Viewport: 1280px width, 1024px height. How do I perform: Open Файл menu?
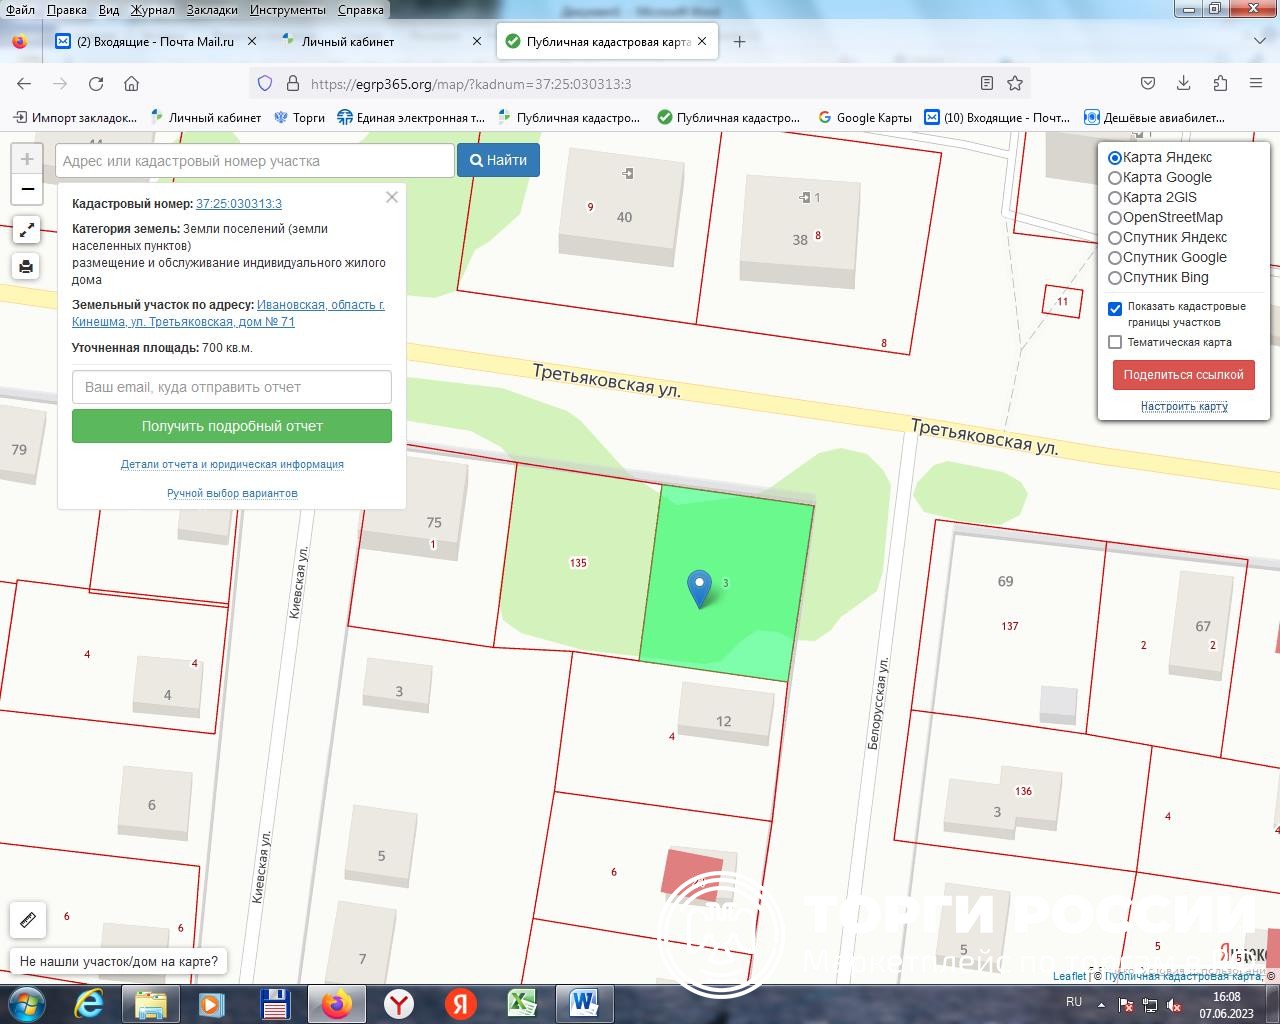pyautogui.click(x=20, y=9)
